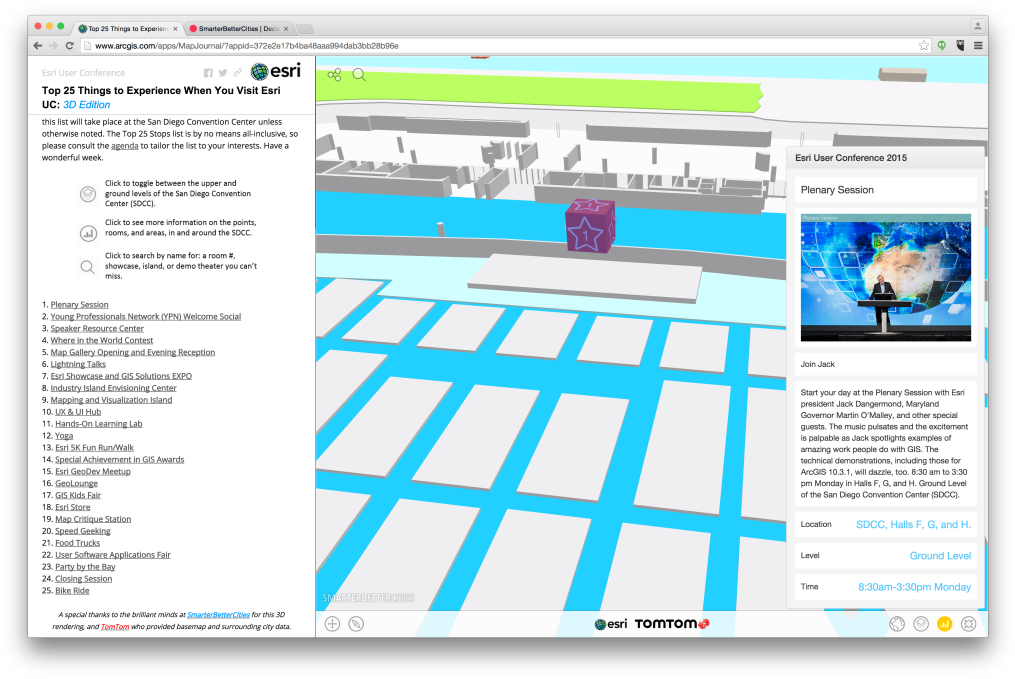This screenshot has height=679, width=1015.
Task: Click the green extension icon in the toolbar
Action: 942,45
